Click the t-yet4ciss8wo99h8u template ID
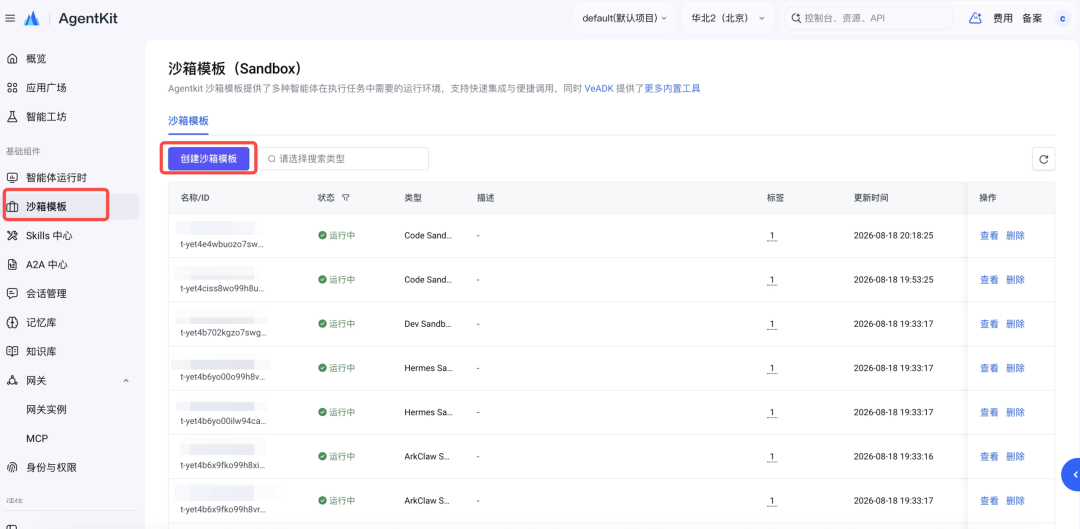Image resolution: width=1080 pixels, height=529 pixels. click(x=222, y=288)
